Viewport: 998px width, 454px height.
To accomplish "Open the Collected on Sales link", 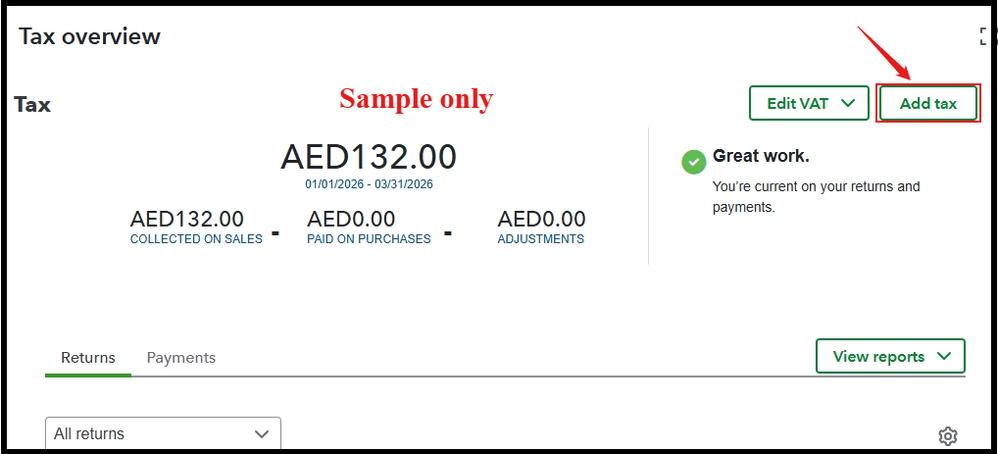I will point(196,239).
